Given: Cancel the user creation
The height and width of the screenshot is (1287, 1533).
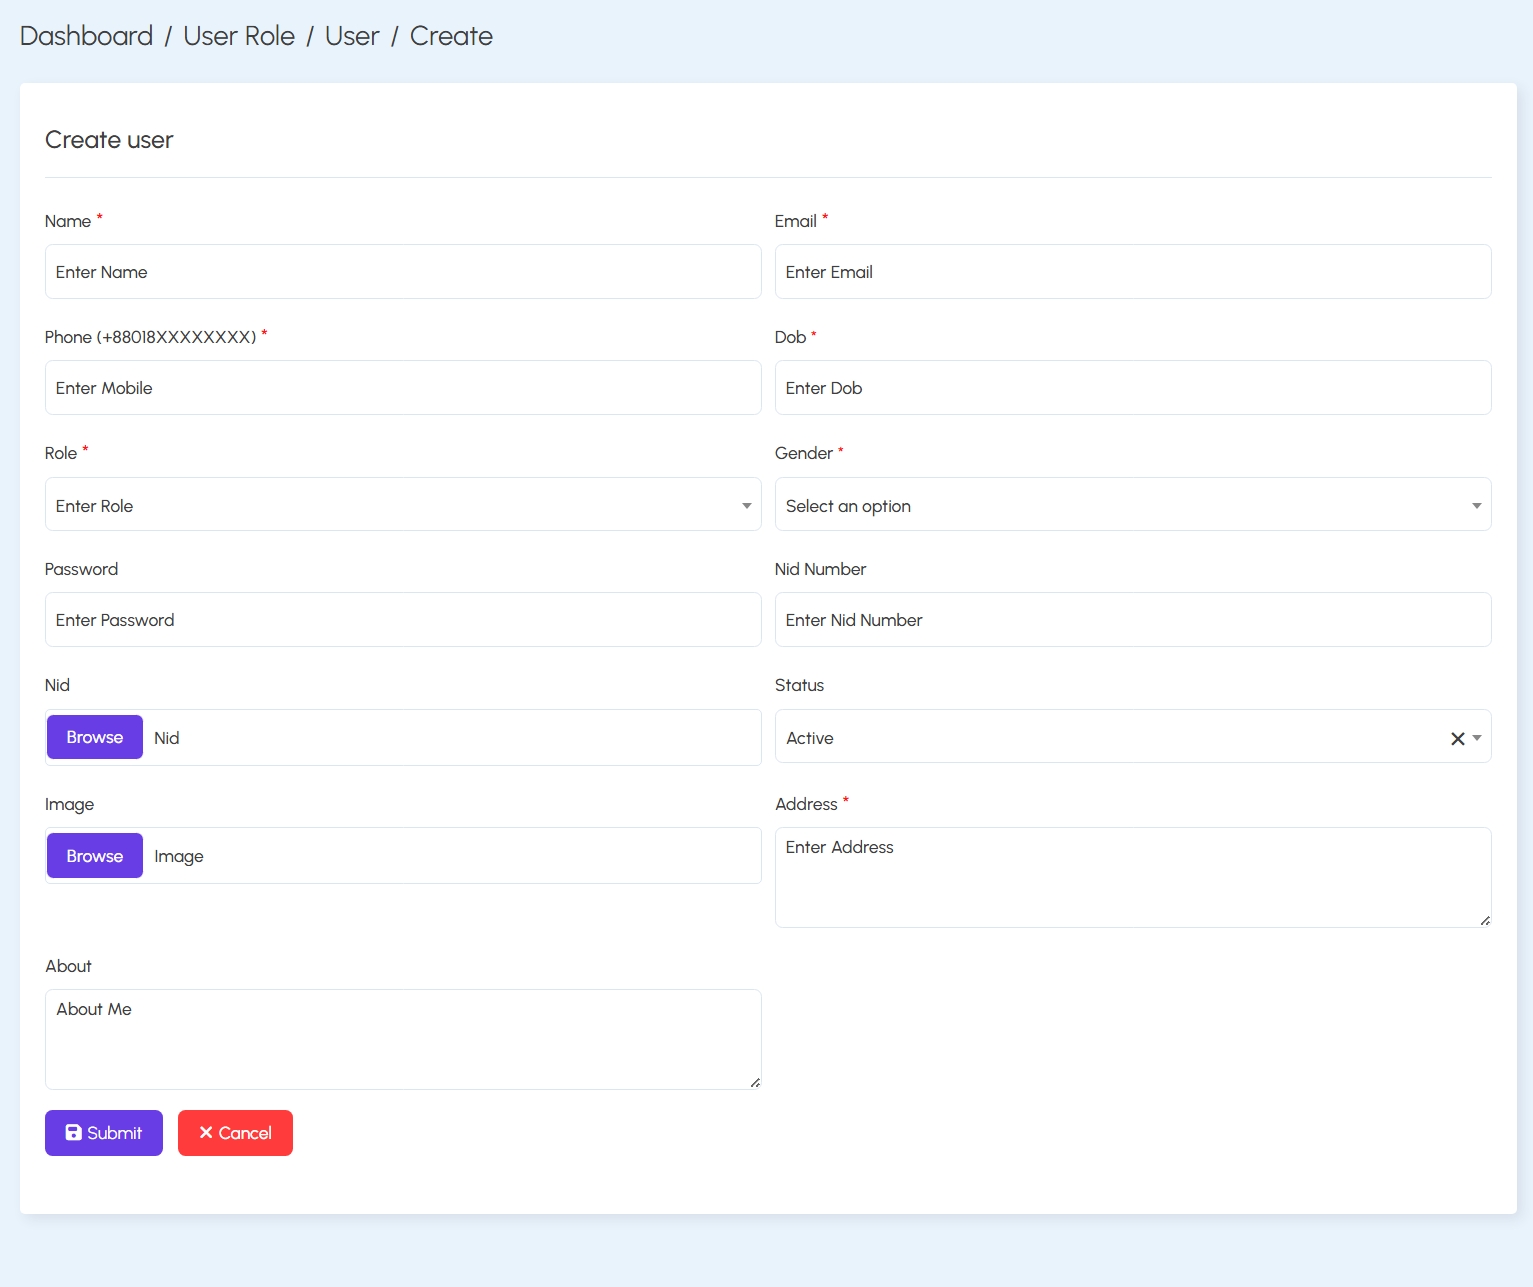Looking at the screenshot, I should 235,1133.
